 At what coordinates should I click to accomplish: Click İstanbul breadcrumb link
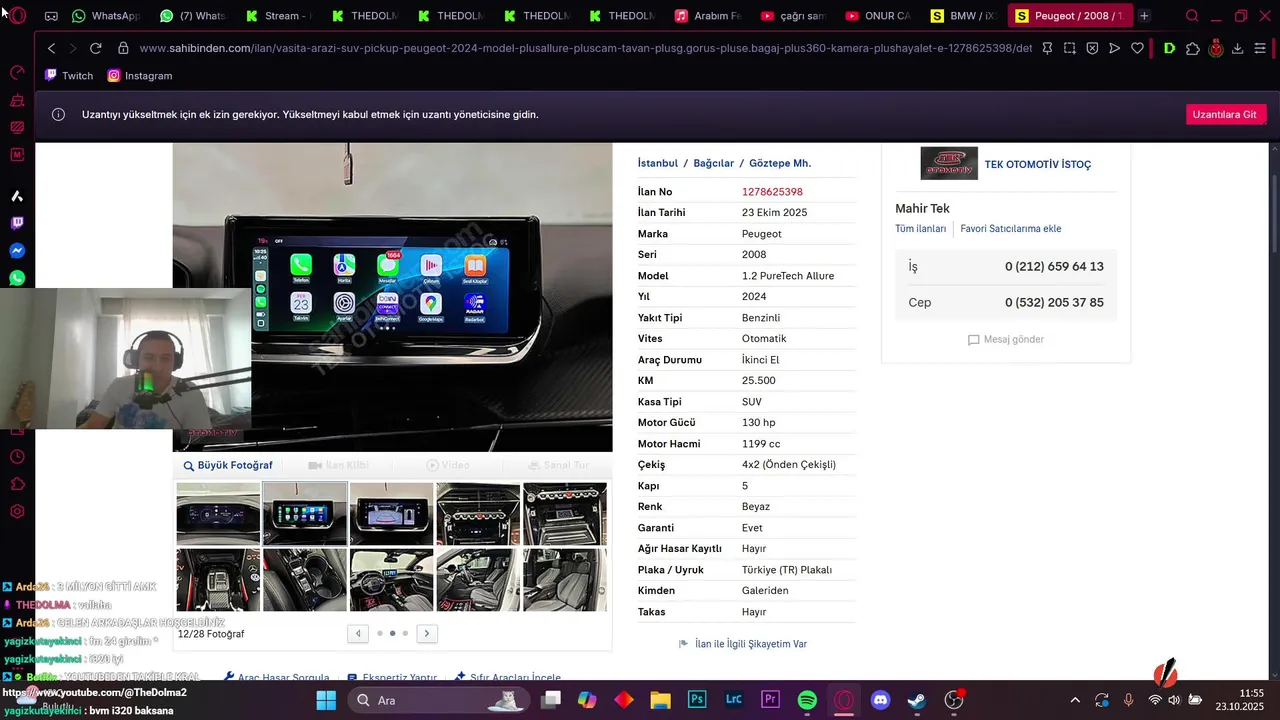(x=658, y=163)
